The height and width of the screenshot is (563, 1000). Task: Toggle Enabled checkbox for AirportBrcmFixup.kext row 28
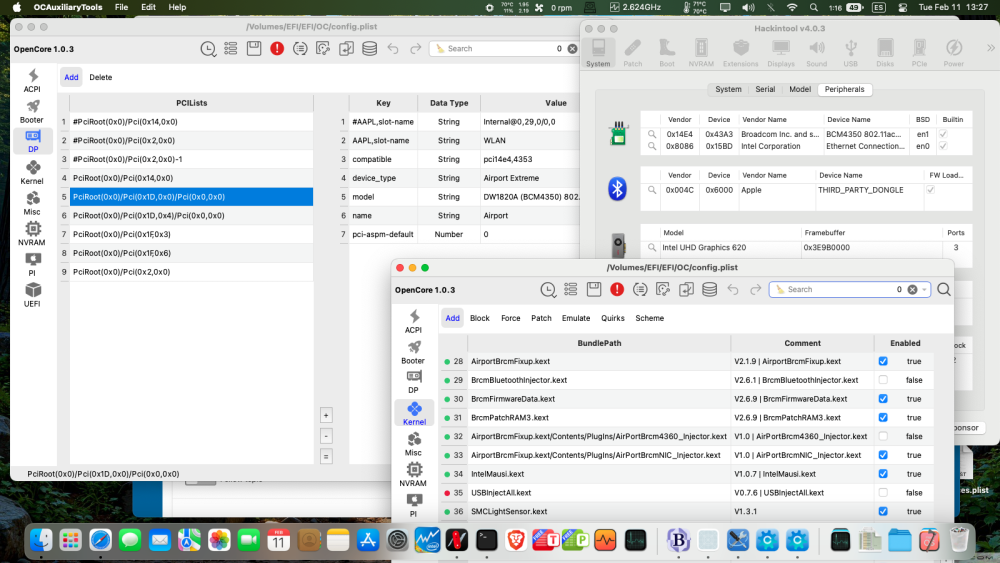pyautogui.click(x=883, y=361)
